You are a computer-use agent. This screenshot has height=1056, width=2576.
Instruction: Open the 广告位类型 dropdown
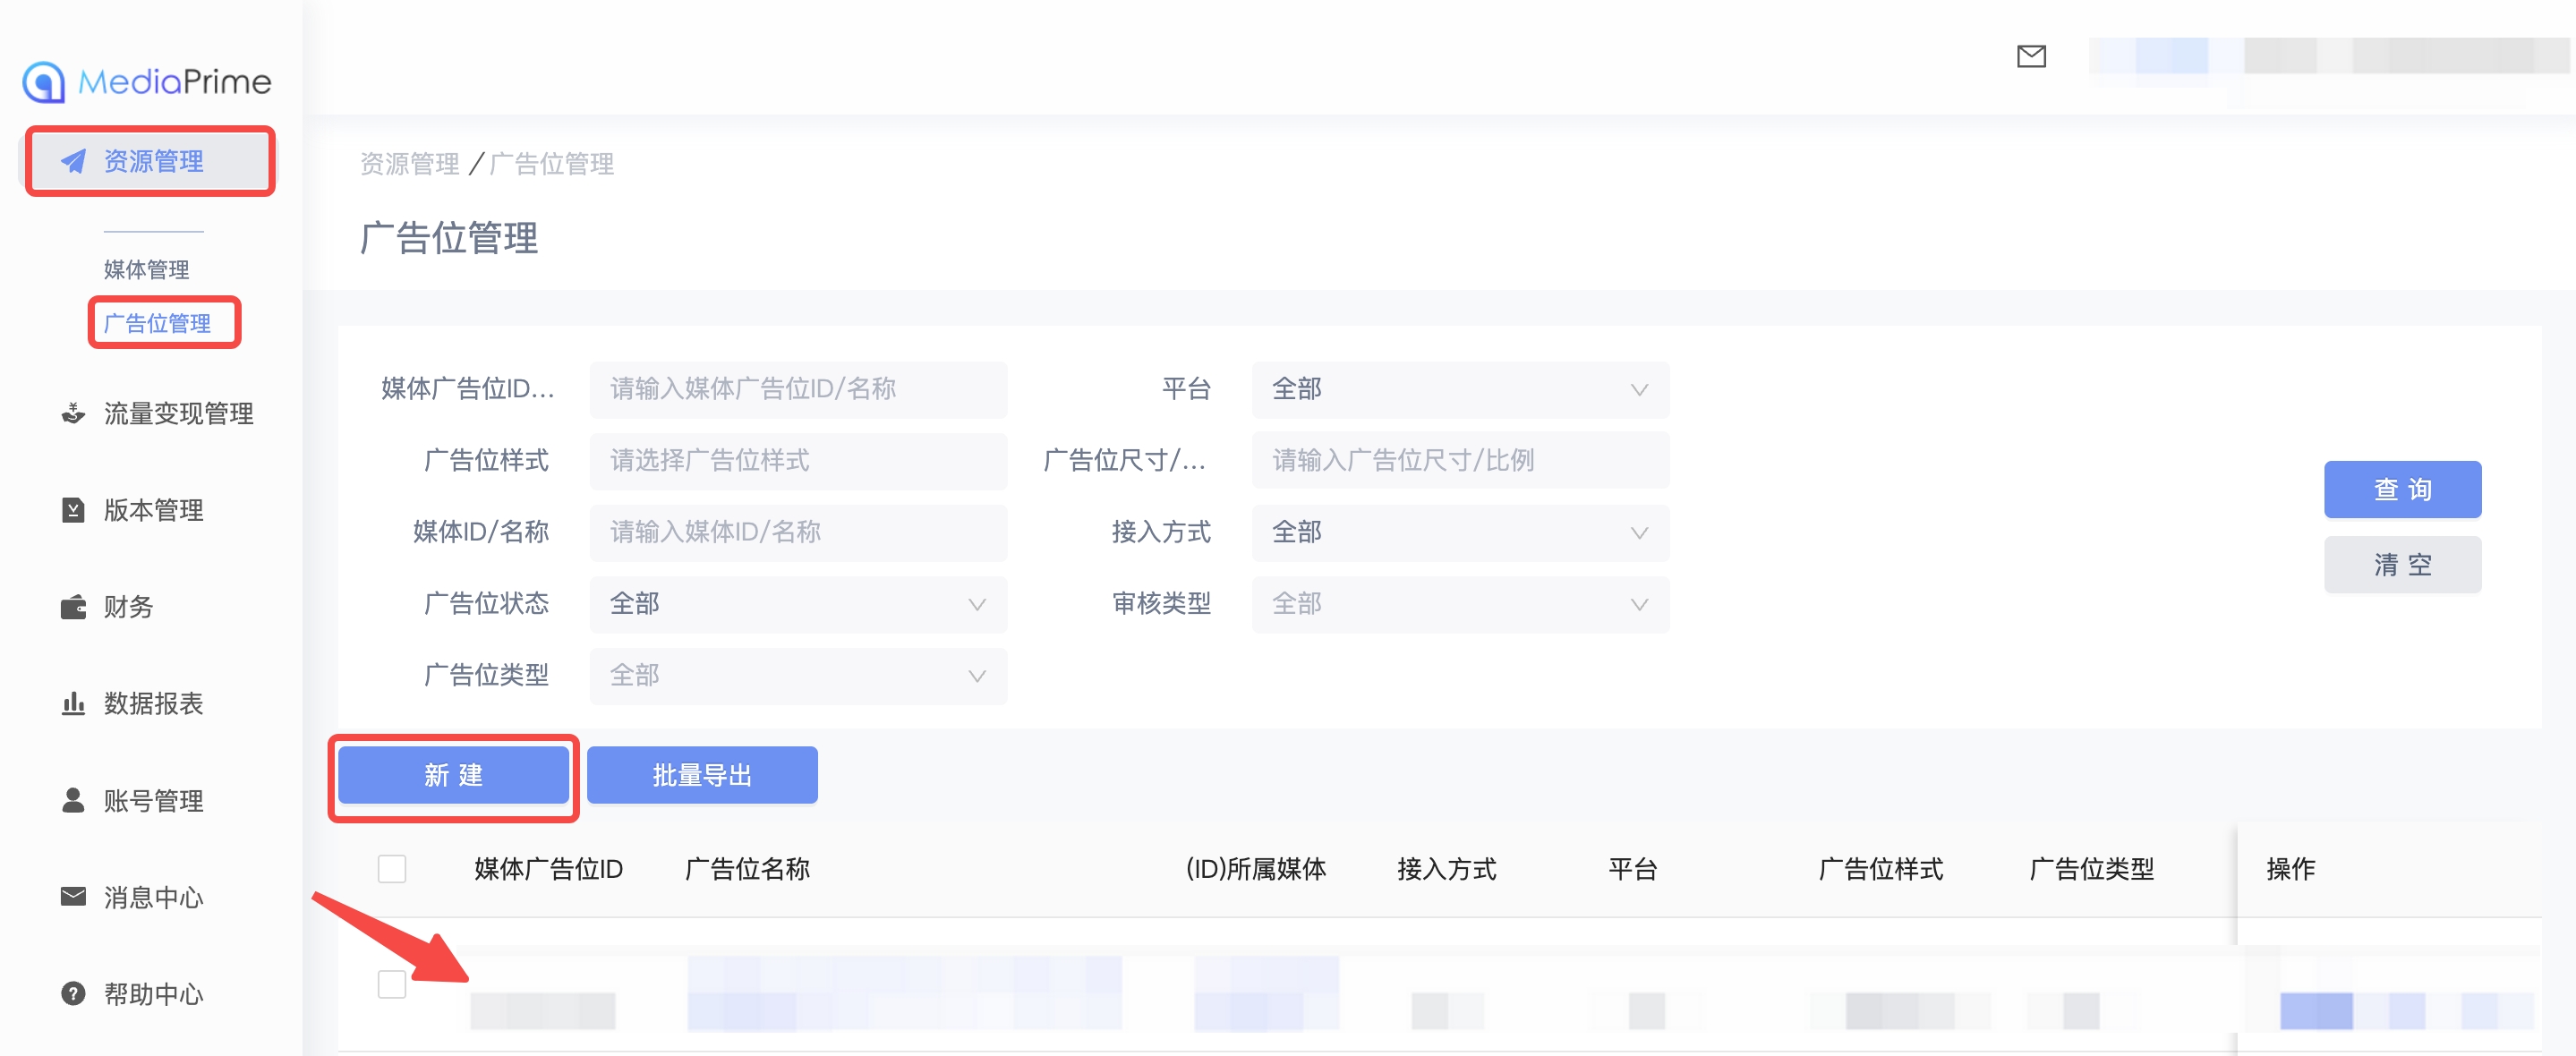[x=798, y=676]
